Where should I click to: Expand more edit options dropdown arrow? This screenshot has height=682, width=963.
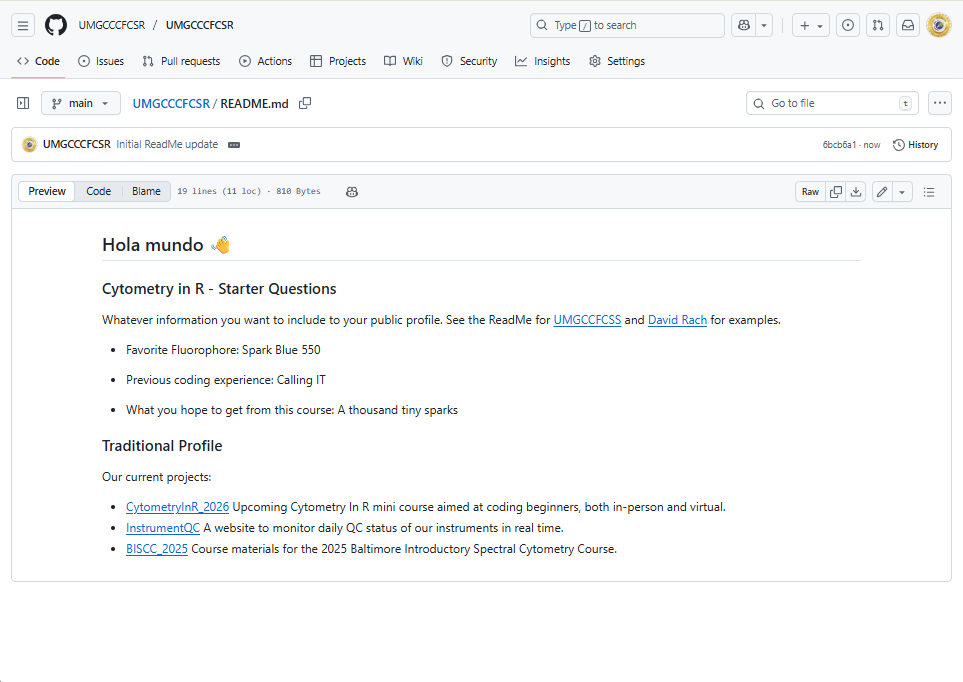pos(902,191)
